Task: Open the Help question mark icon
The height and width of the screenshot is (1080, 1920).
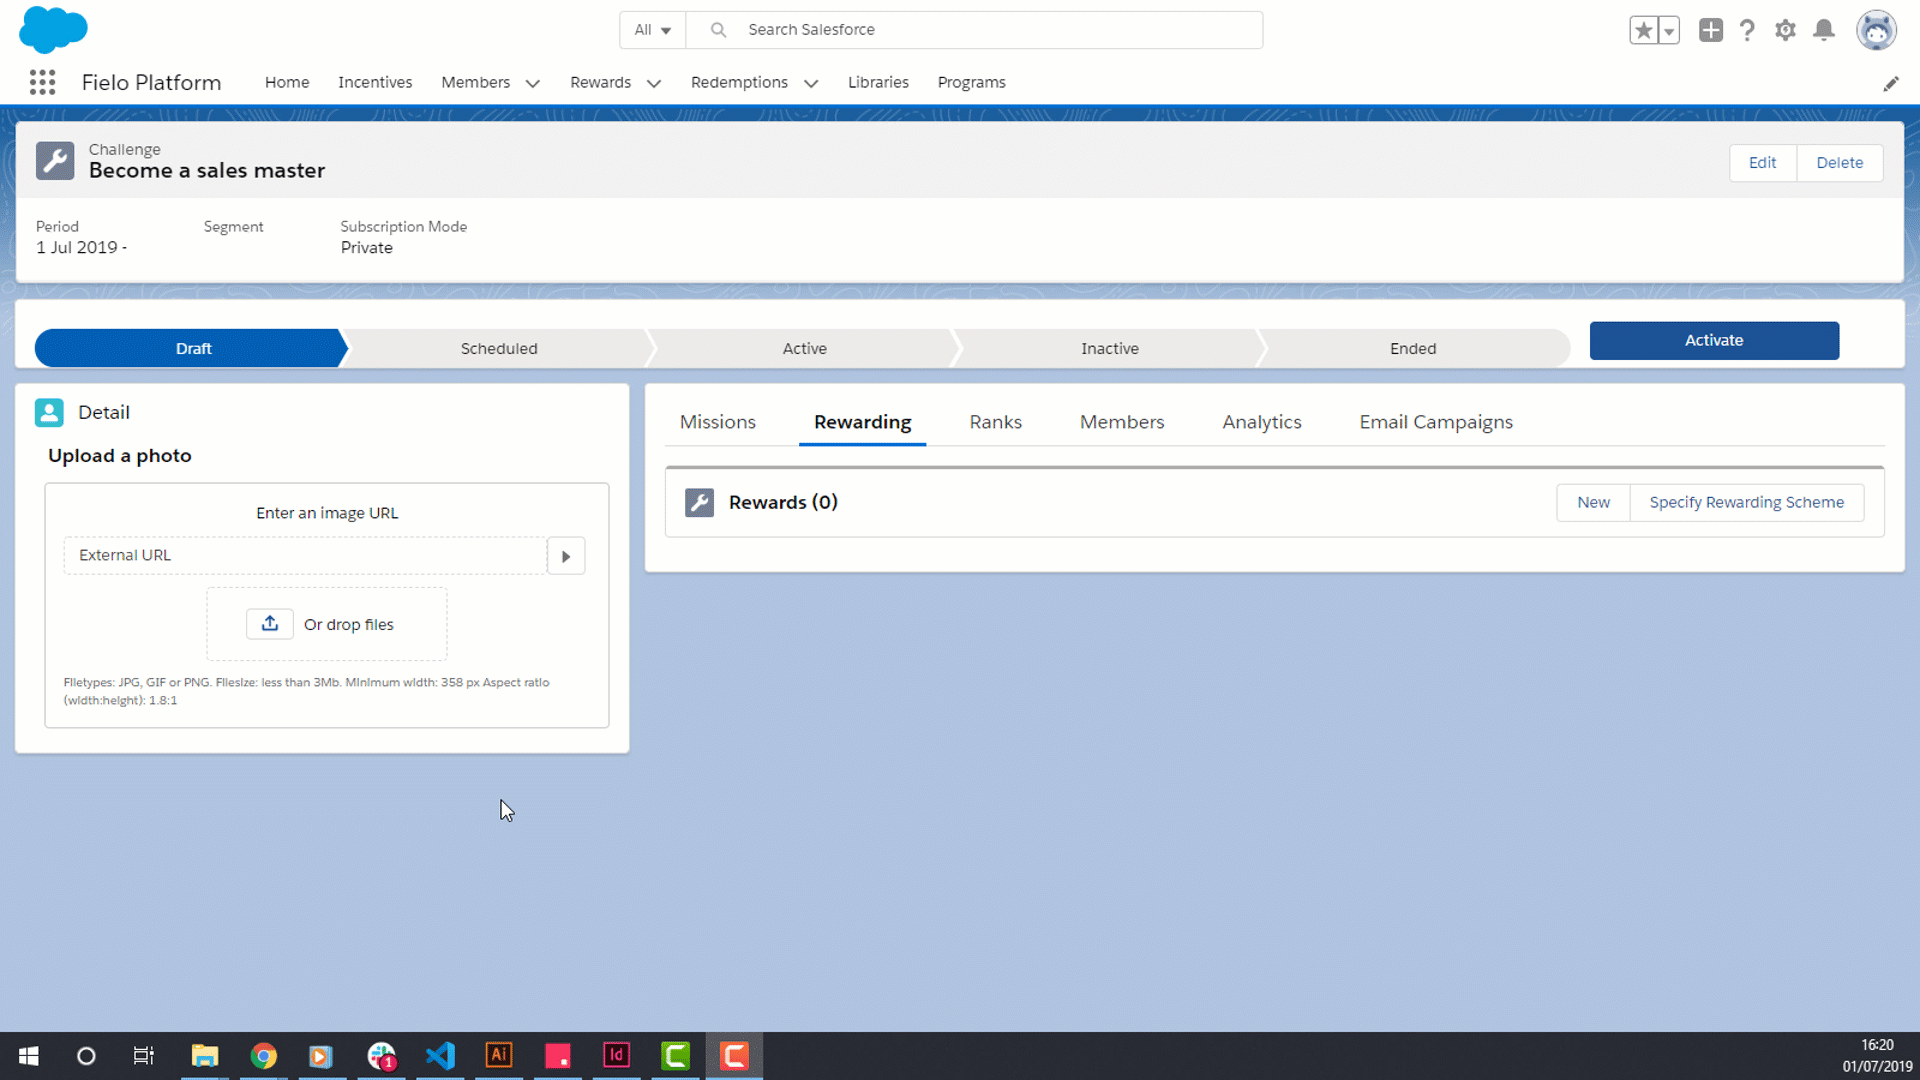Action: [x=1747, y=30]
